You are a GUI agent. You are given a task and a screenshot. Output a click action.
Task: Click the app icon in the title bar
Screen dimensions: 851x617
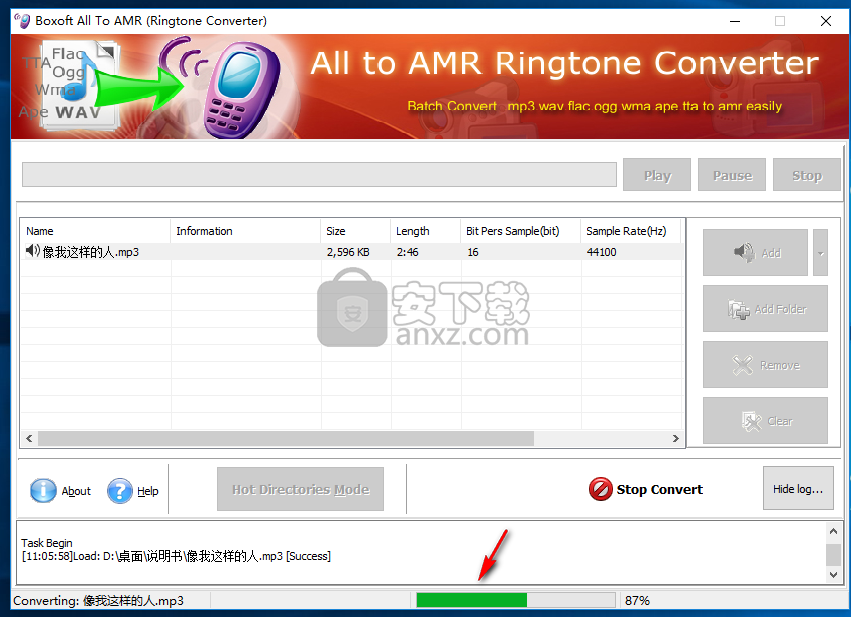click(x=23, y=21)
